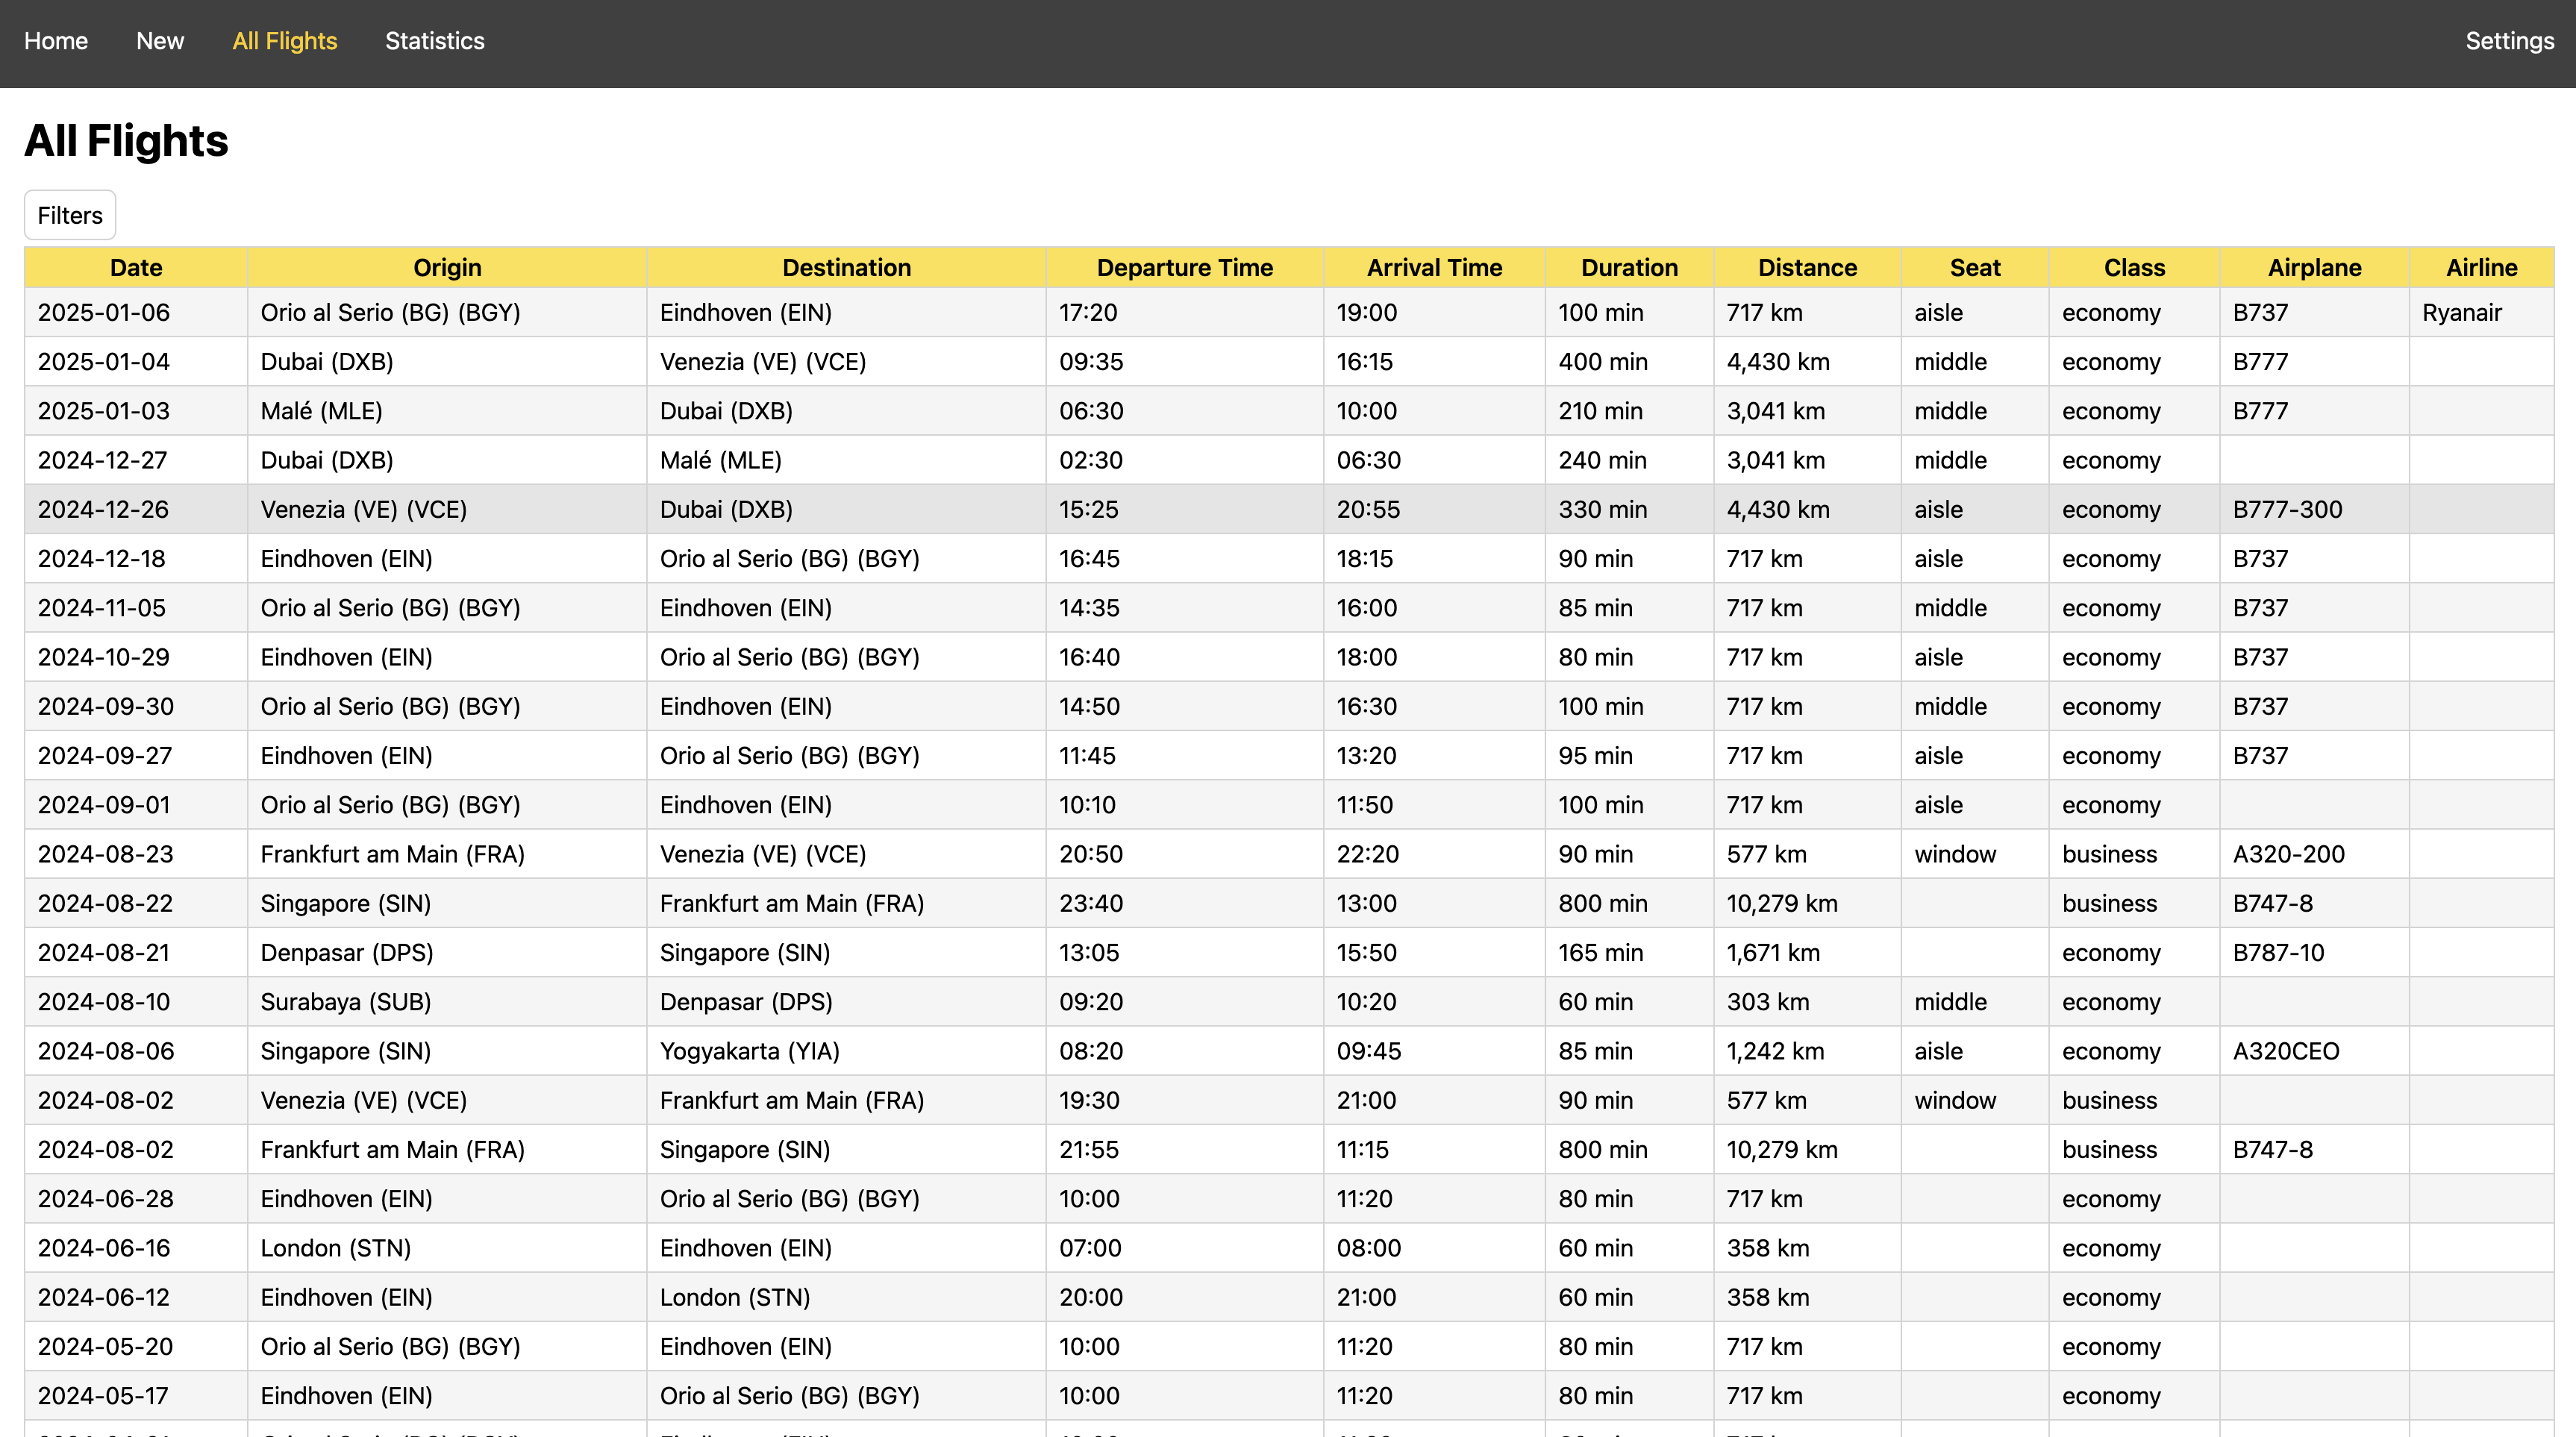Click the Distance column header
This screenshot has width=2576, height=1437.
click(x=1807, y=267)
